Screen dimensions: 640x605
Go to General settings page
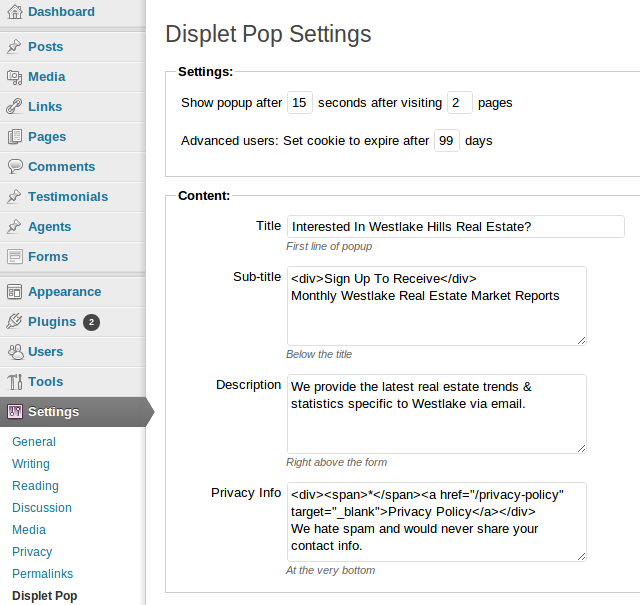click(34, 442)
